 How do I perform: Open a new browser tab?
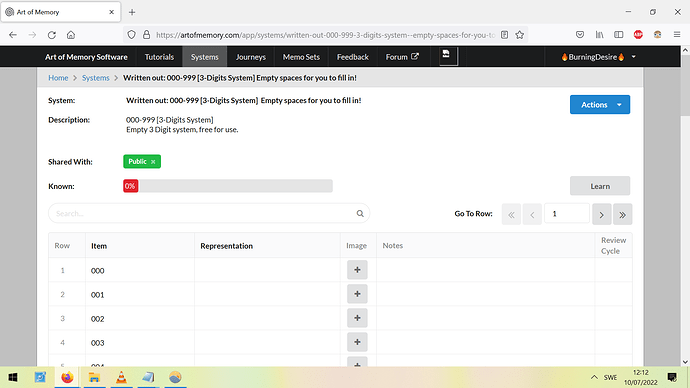132,12
